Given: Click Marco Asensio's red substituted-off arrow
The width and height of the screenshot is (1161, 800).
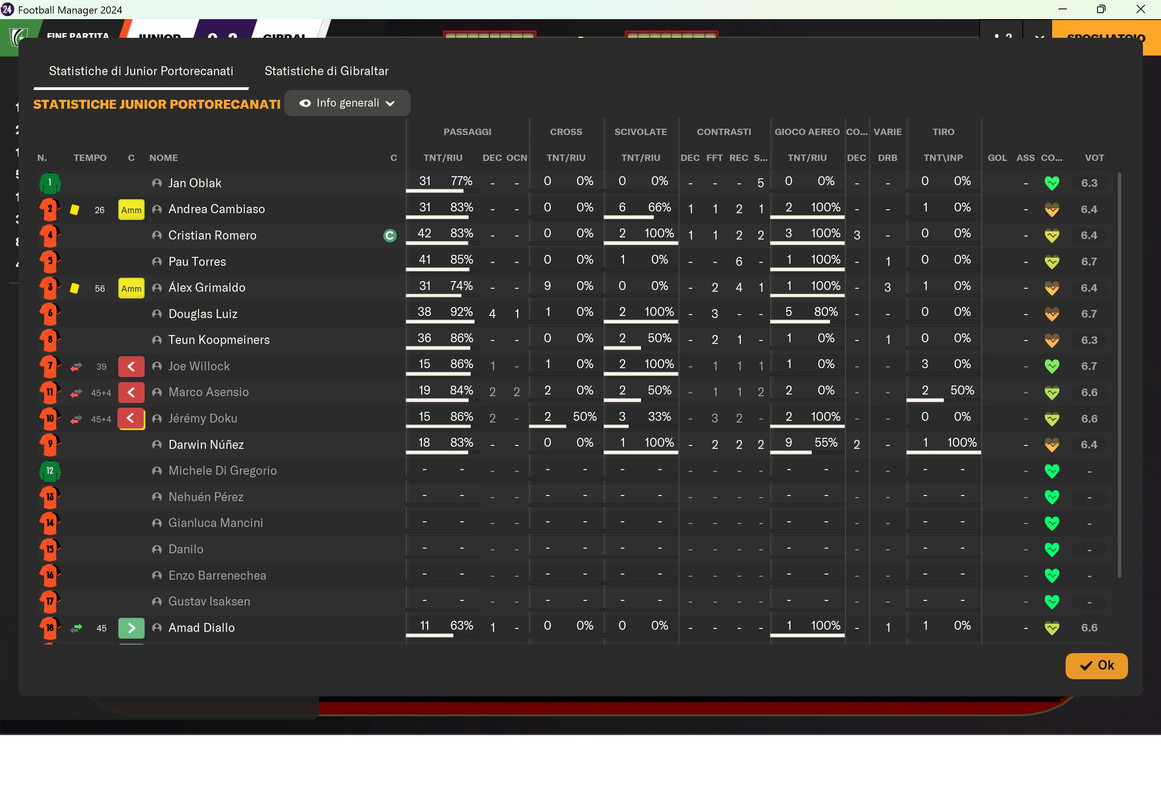Looking at the screenshot, I should 131,393.
